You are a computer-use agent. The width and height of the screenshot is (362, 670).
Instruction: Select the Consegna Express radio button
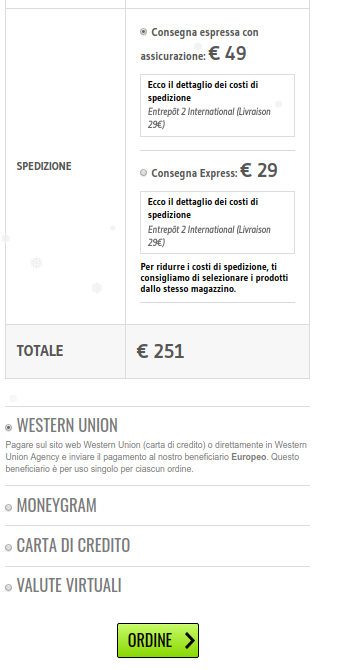[144, 173]
